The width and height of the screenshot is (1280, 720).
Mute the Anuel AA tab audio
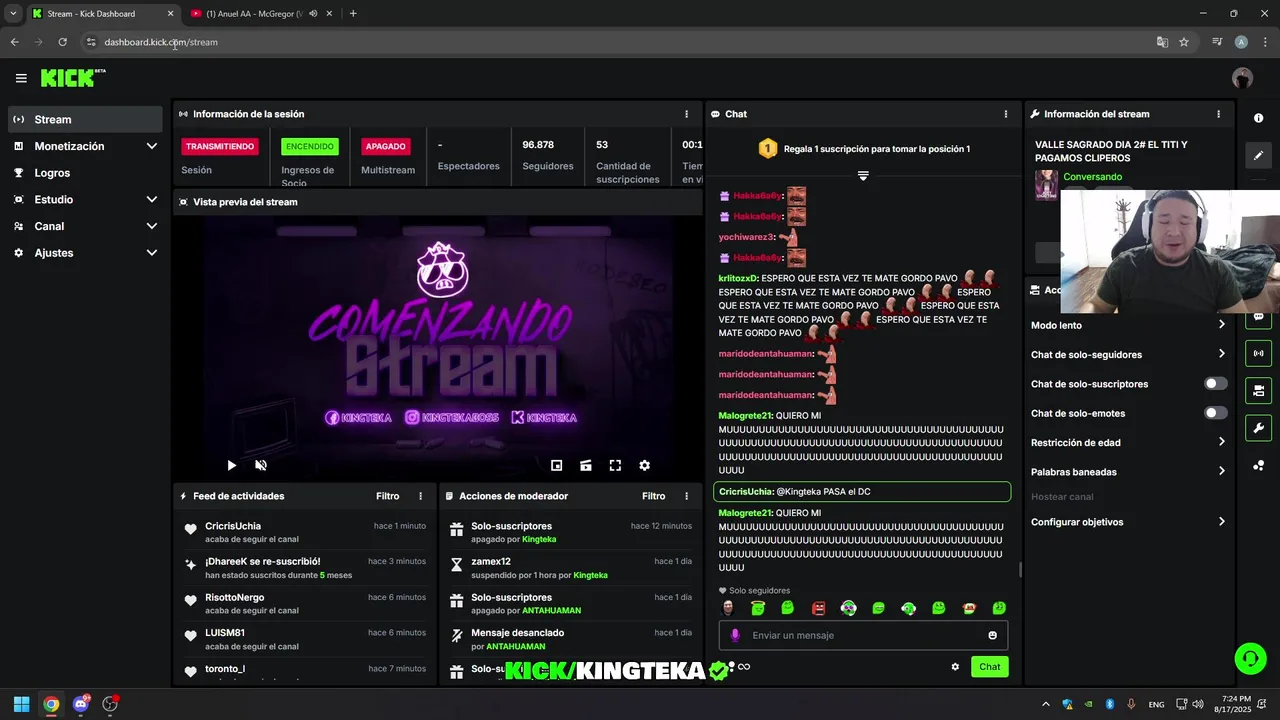[x=313, y=14]
